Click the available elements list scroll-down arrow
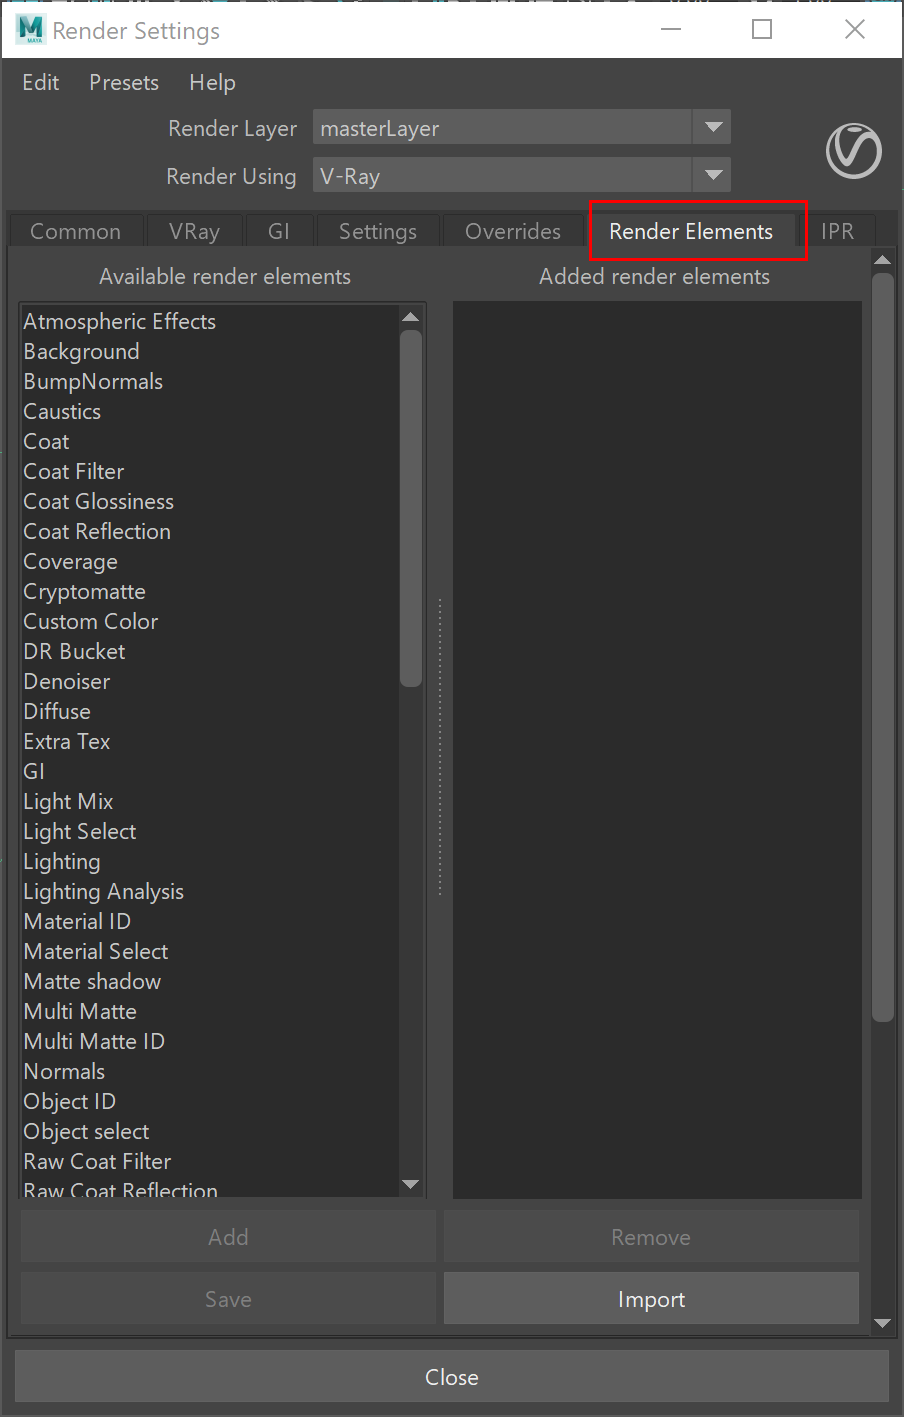Viewport: 904px width, 1417px height. [410, 1184]
